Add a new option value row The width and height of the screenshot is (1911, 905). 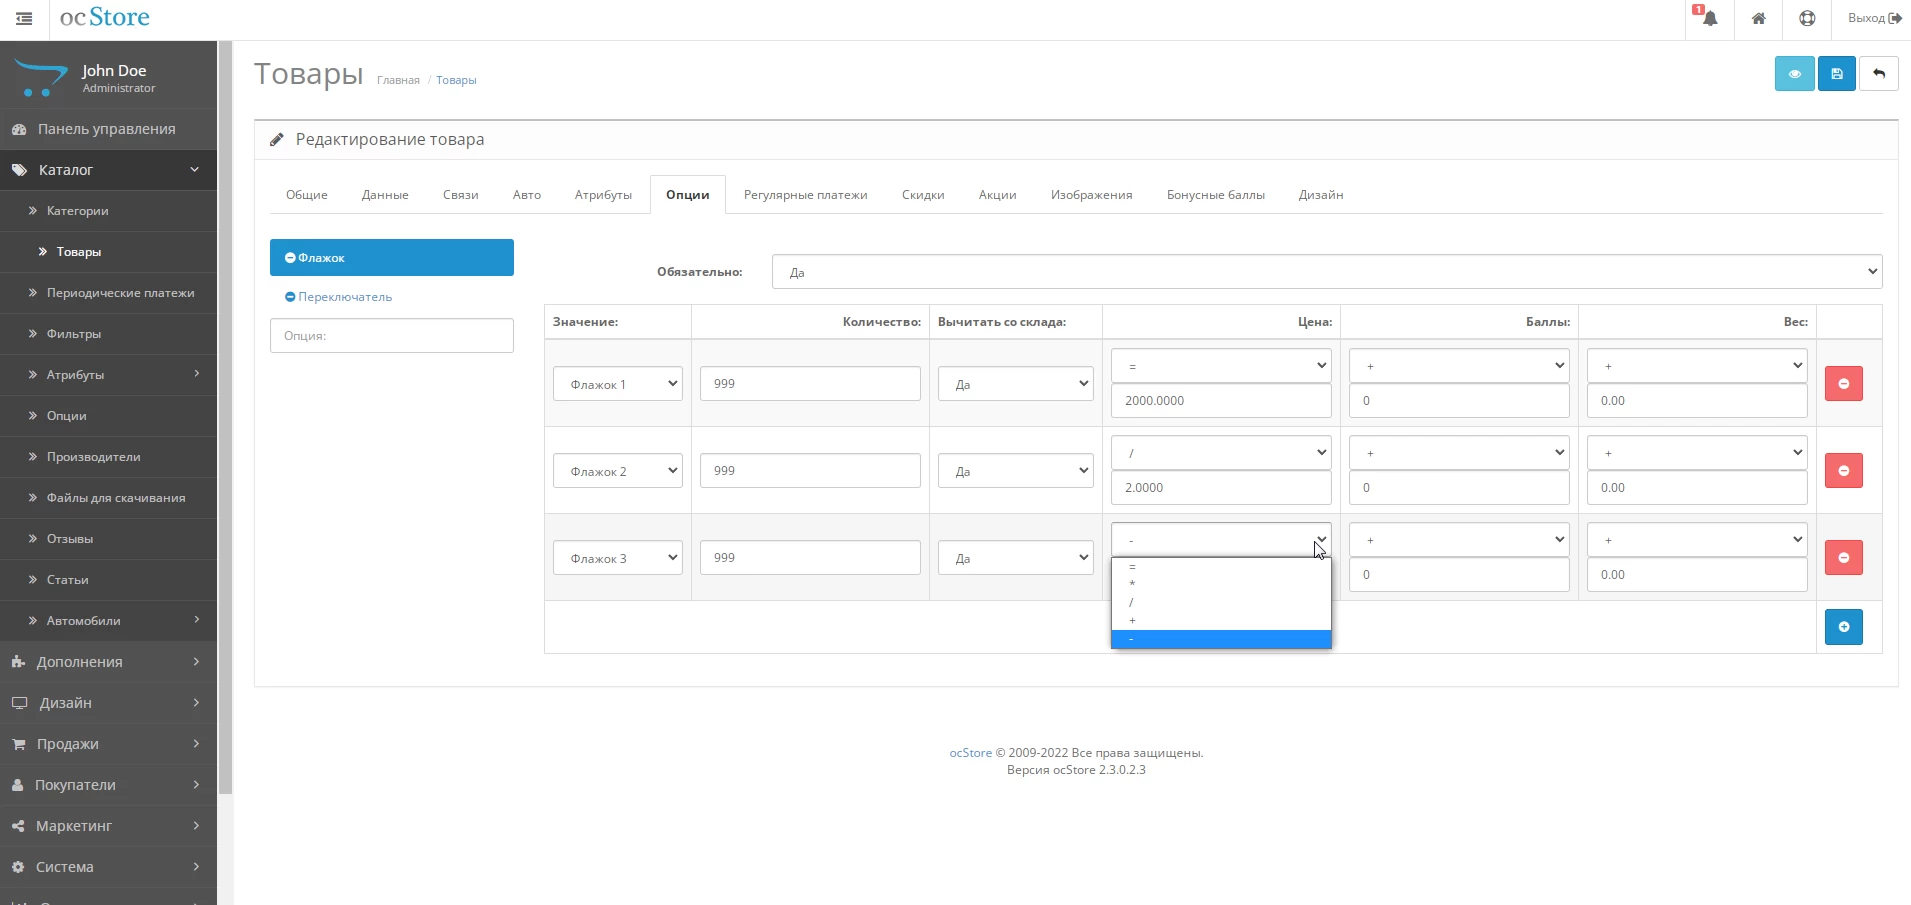[x=1843, y=627]
